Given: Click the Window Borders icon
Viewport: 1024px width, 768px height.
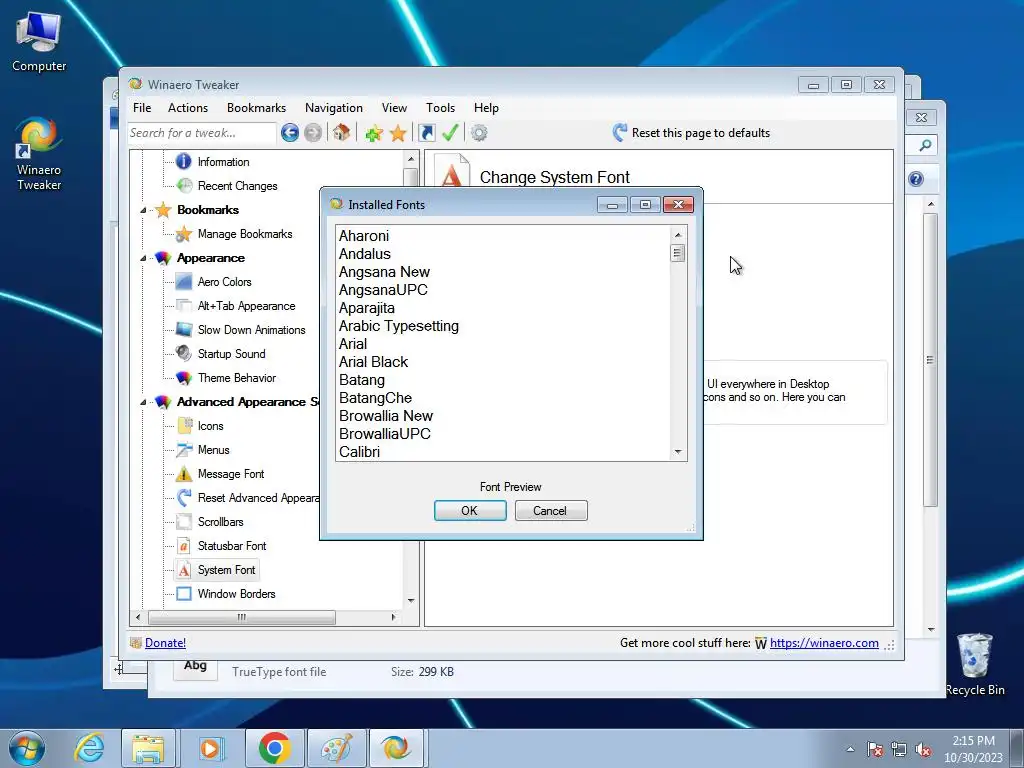Looking at the screenshot, I should 184,594.
